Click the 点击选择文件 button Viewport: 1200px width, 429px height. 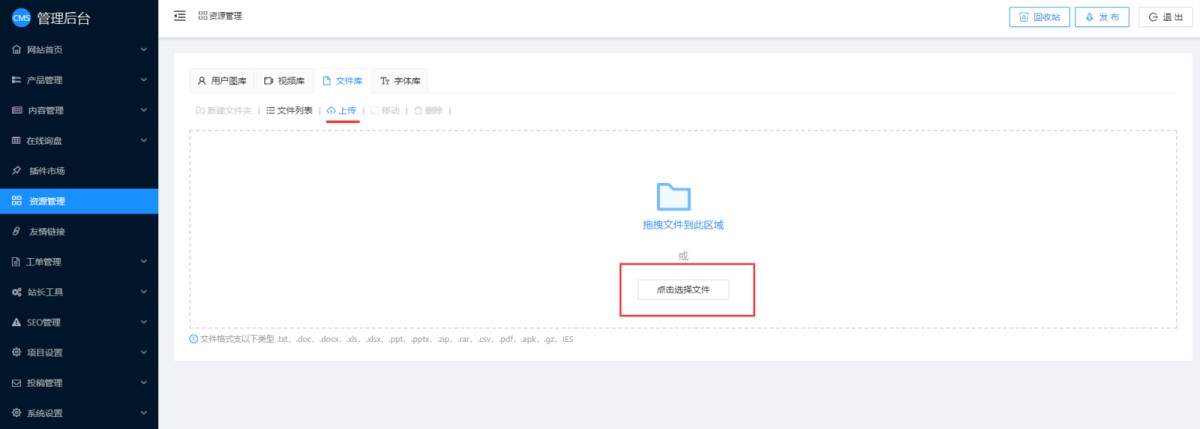(683, 289)
